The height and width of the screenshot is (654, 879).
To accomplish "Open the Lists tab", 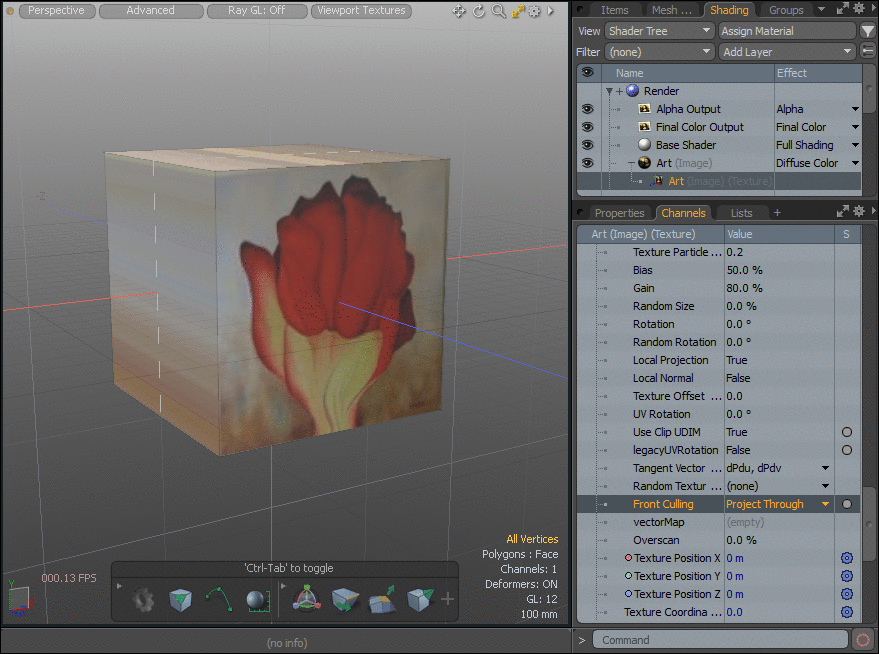I will coord(742,212).
